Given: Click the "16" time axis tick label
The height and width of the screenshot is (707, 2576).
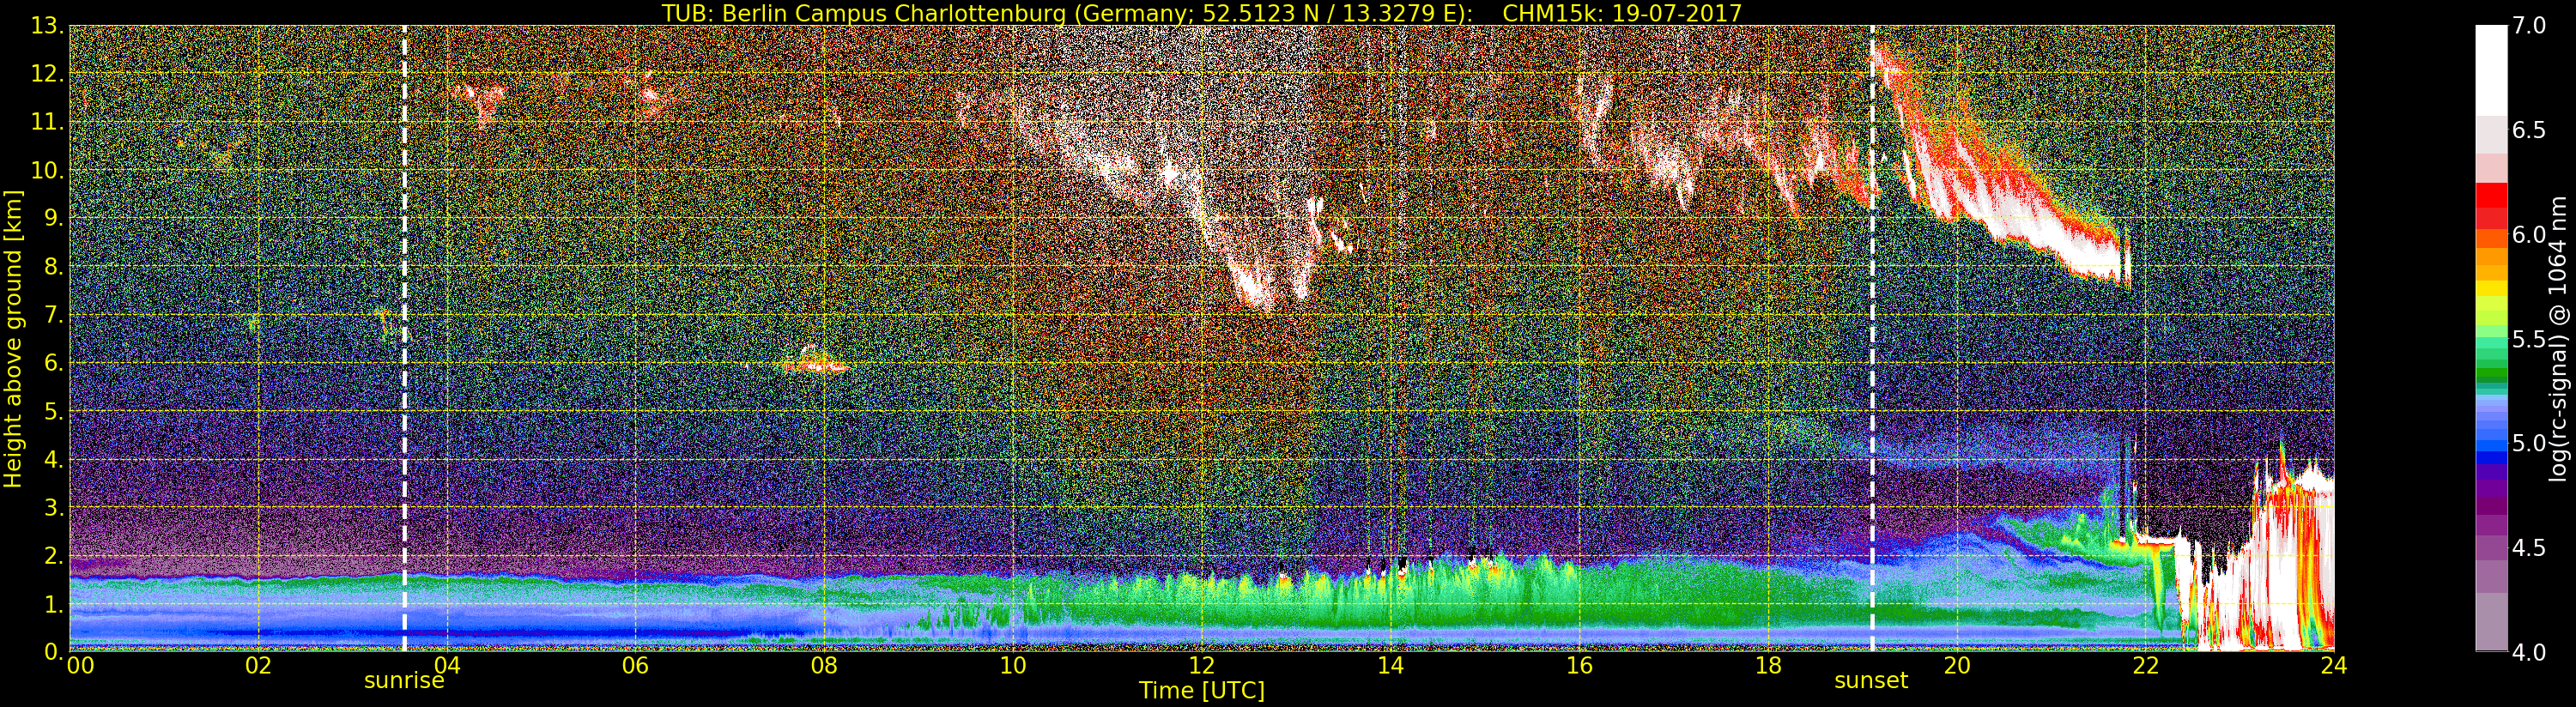Looking at the screenshot, I should point(1579,665).
